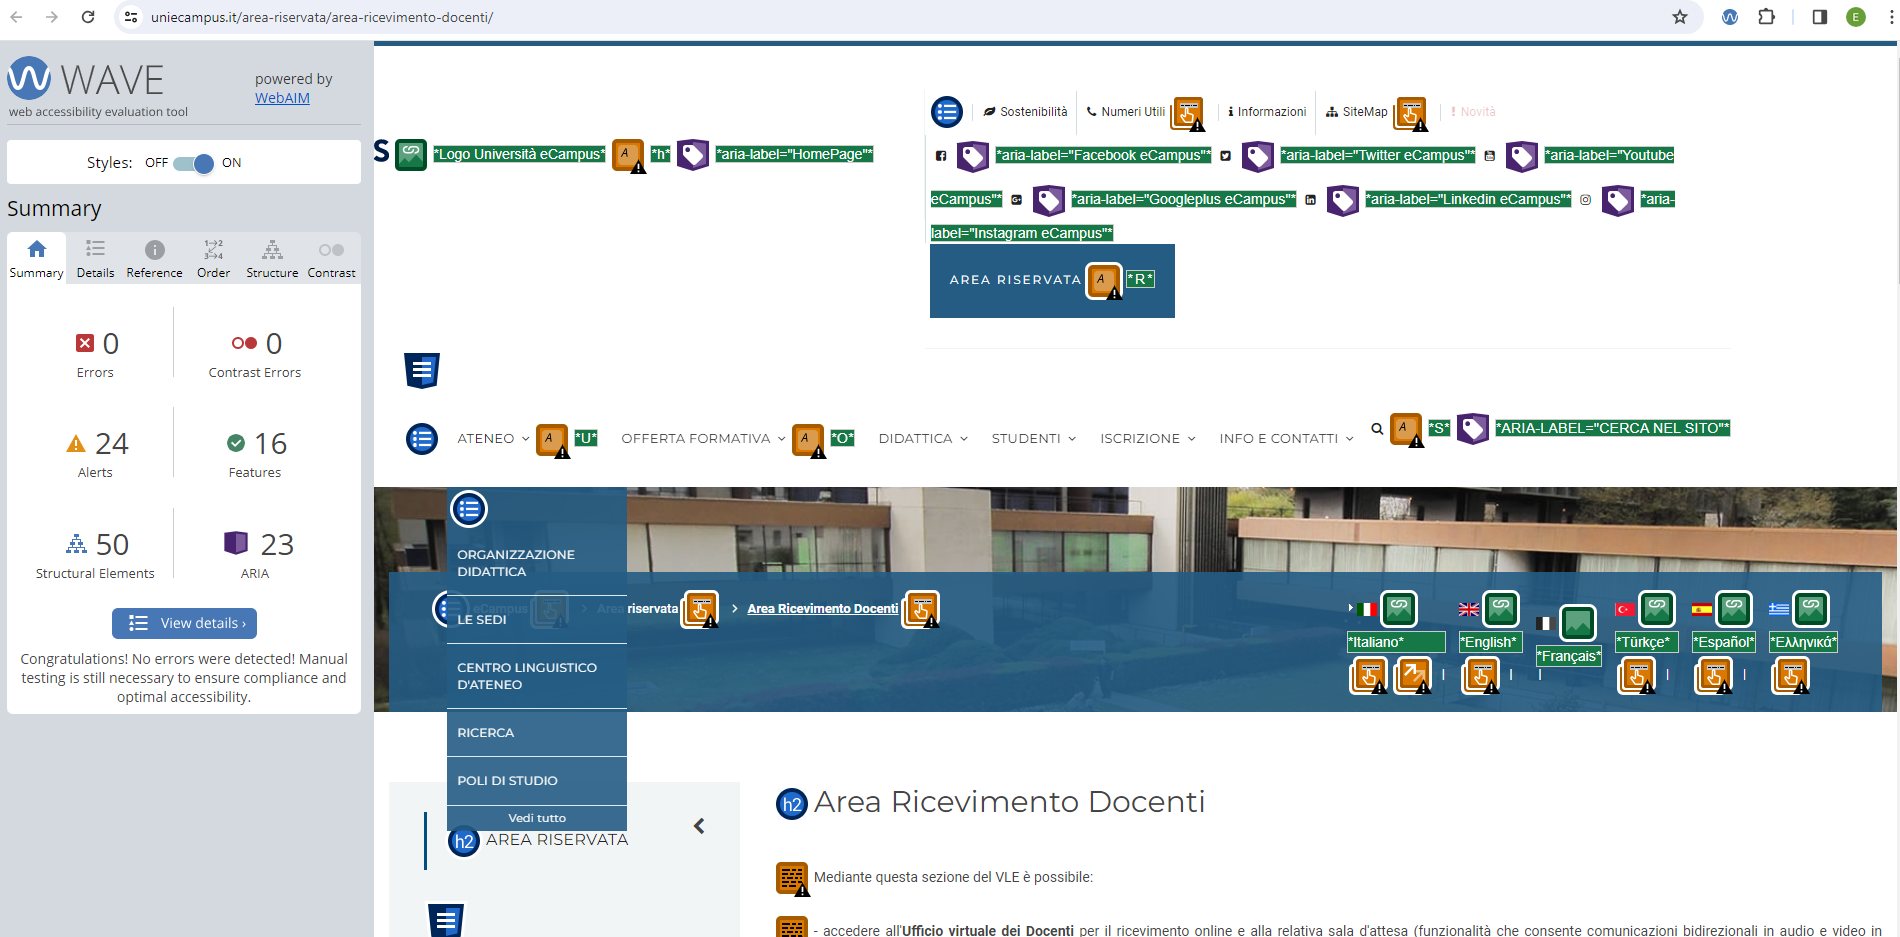Expand the STUDENTI menu dropdown
Image resolution: width=1900 pixels, height=937 pixels.
pyautogui.click(x=1034, y=439)
